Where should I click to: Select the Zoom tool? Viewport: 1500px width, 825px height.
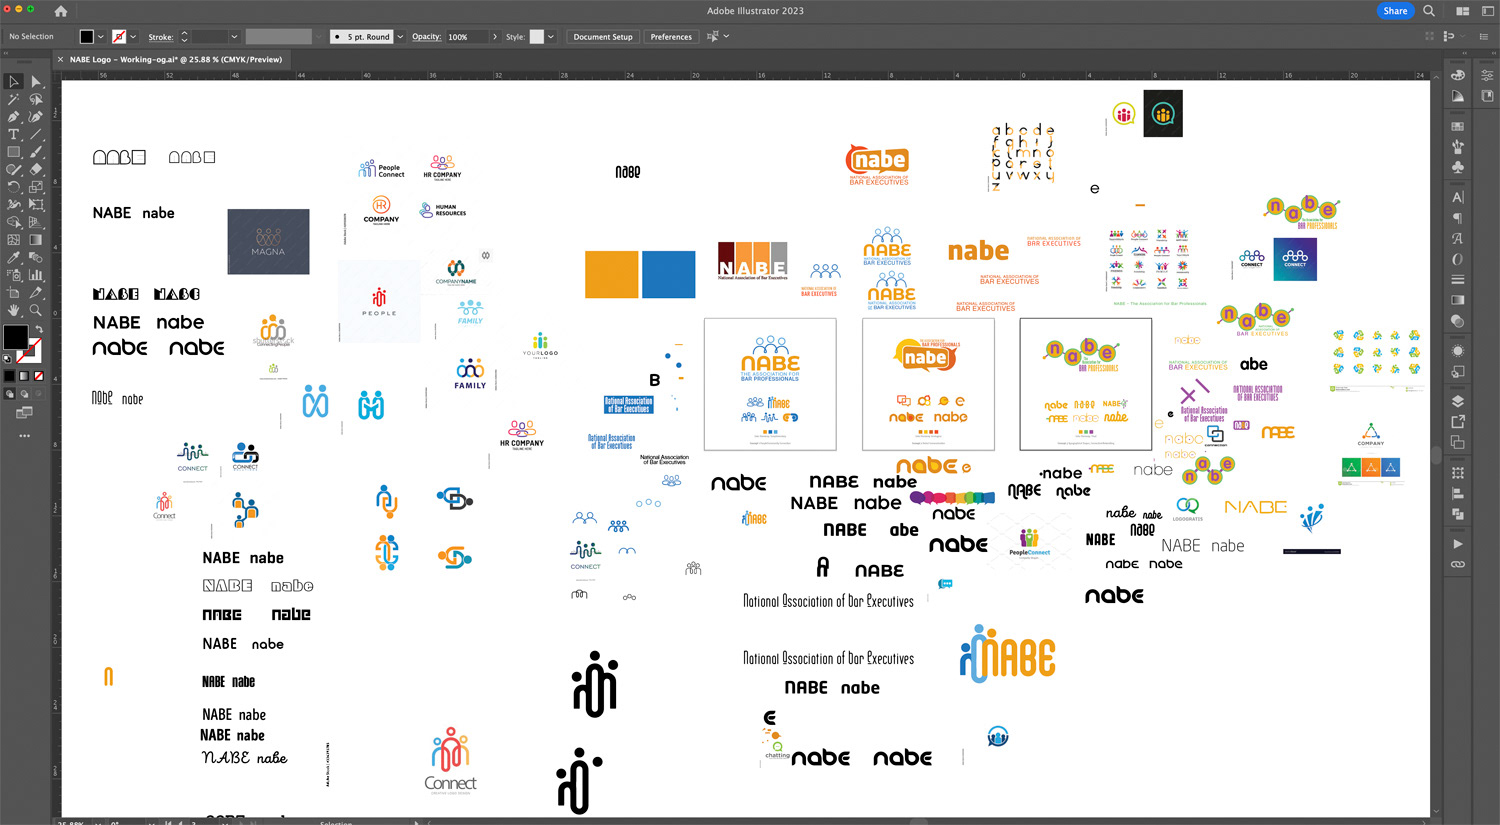coord(36,310)
